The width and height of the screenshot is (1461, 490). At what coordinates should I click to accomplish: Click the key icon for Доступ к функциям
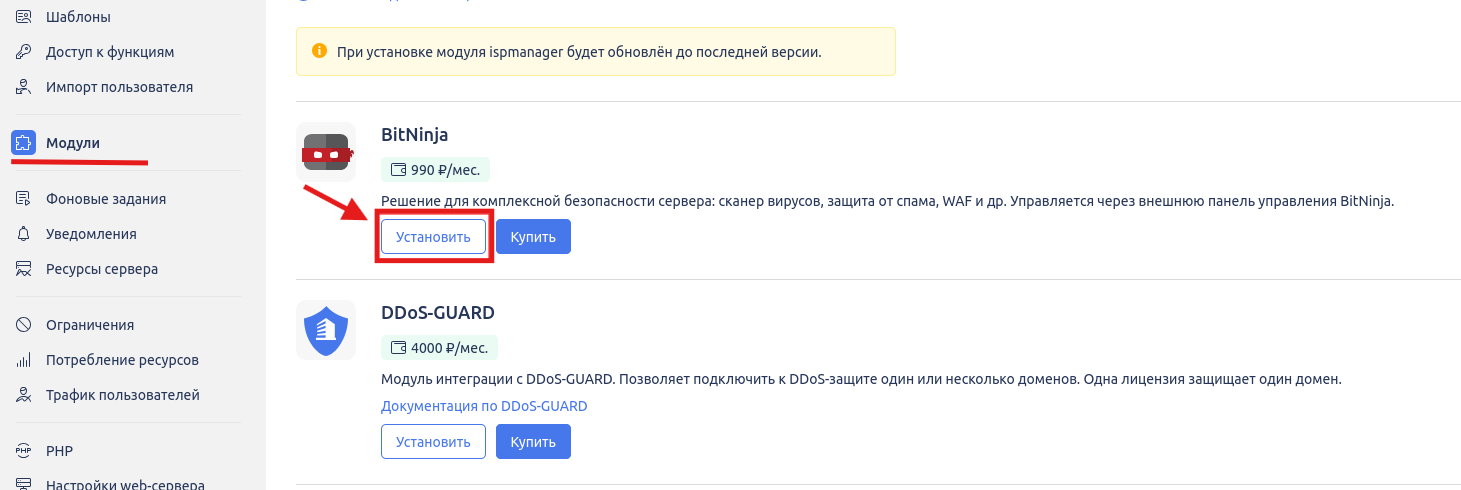(x=24, y=52)
